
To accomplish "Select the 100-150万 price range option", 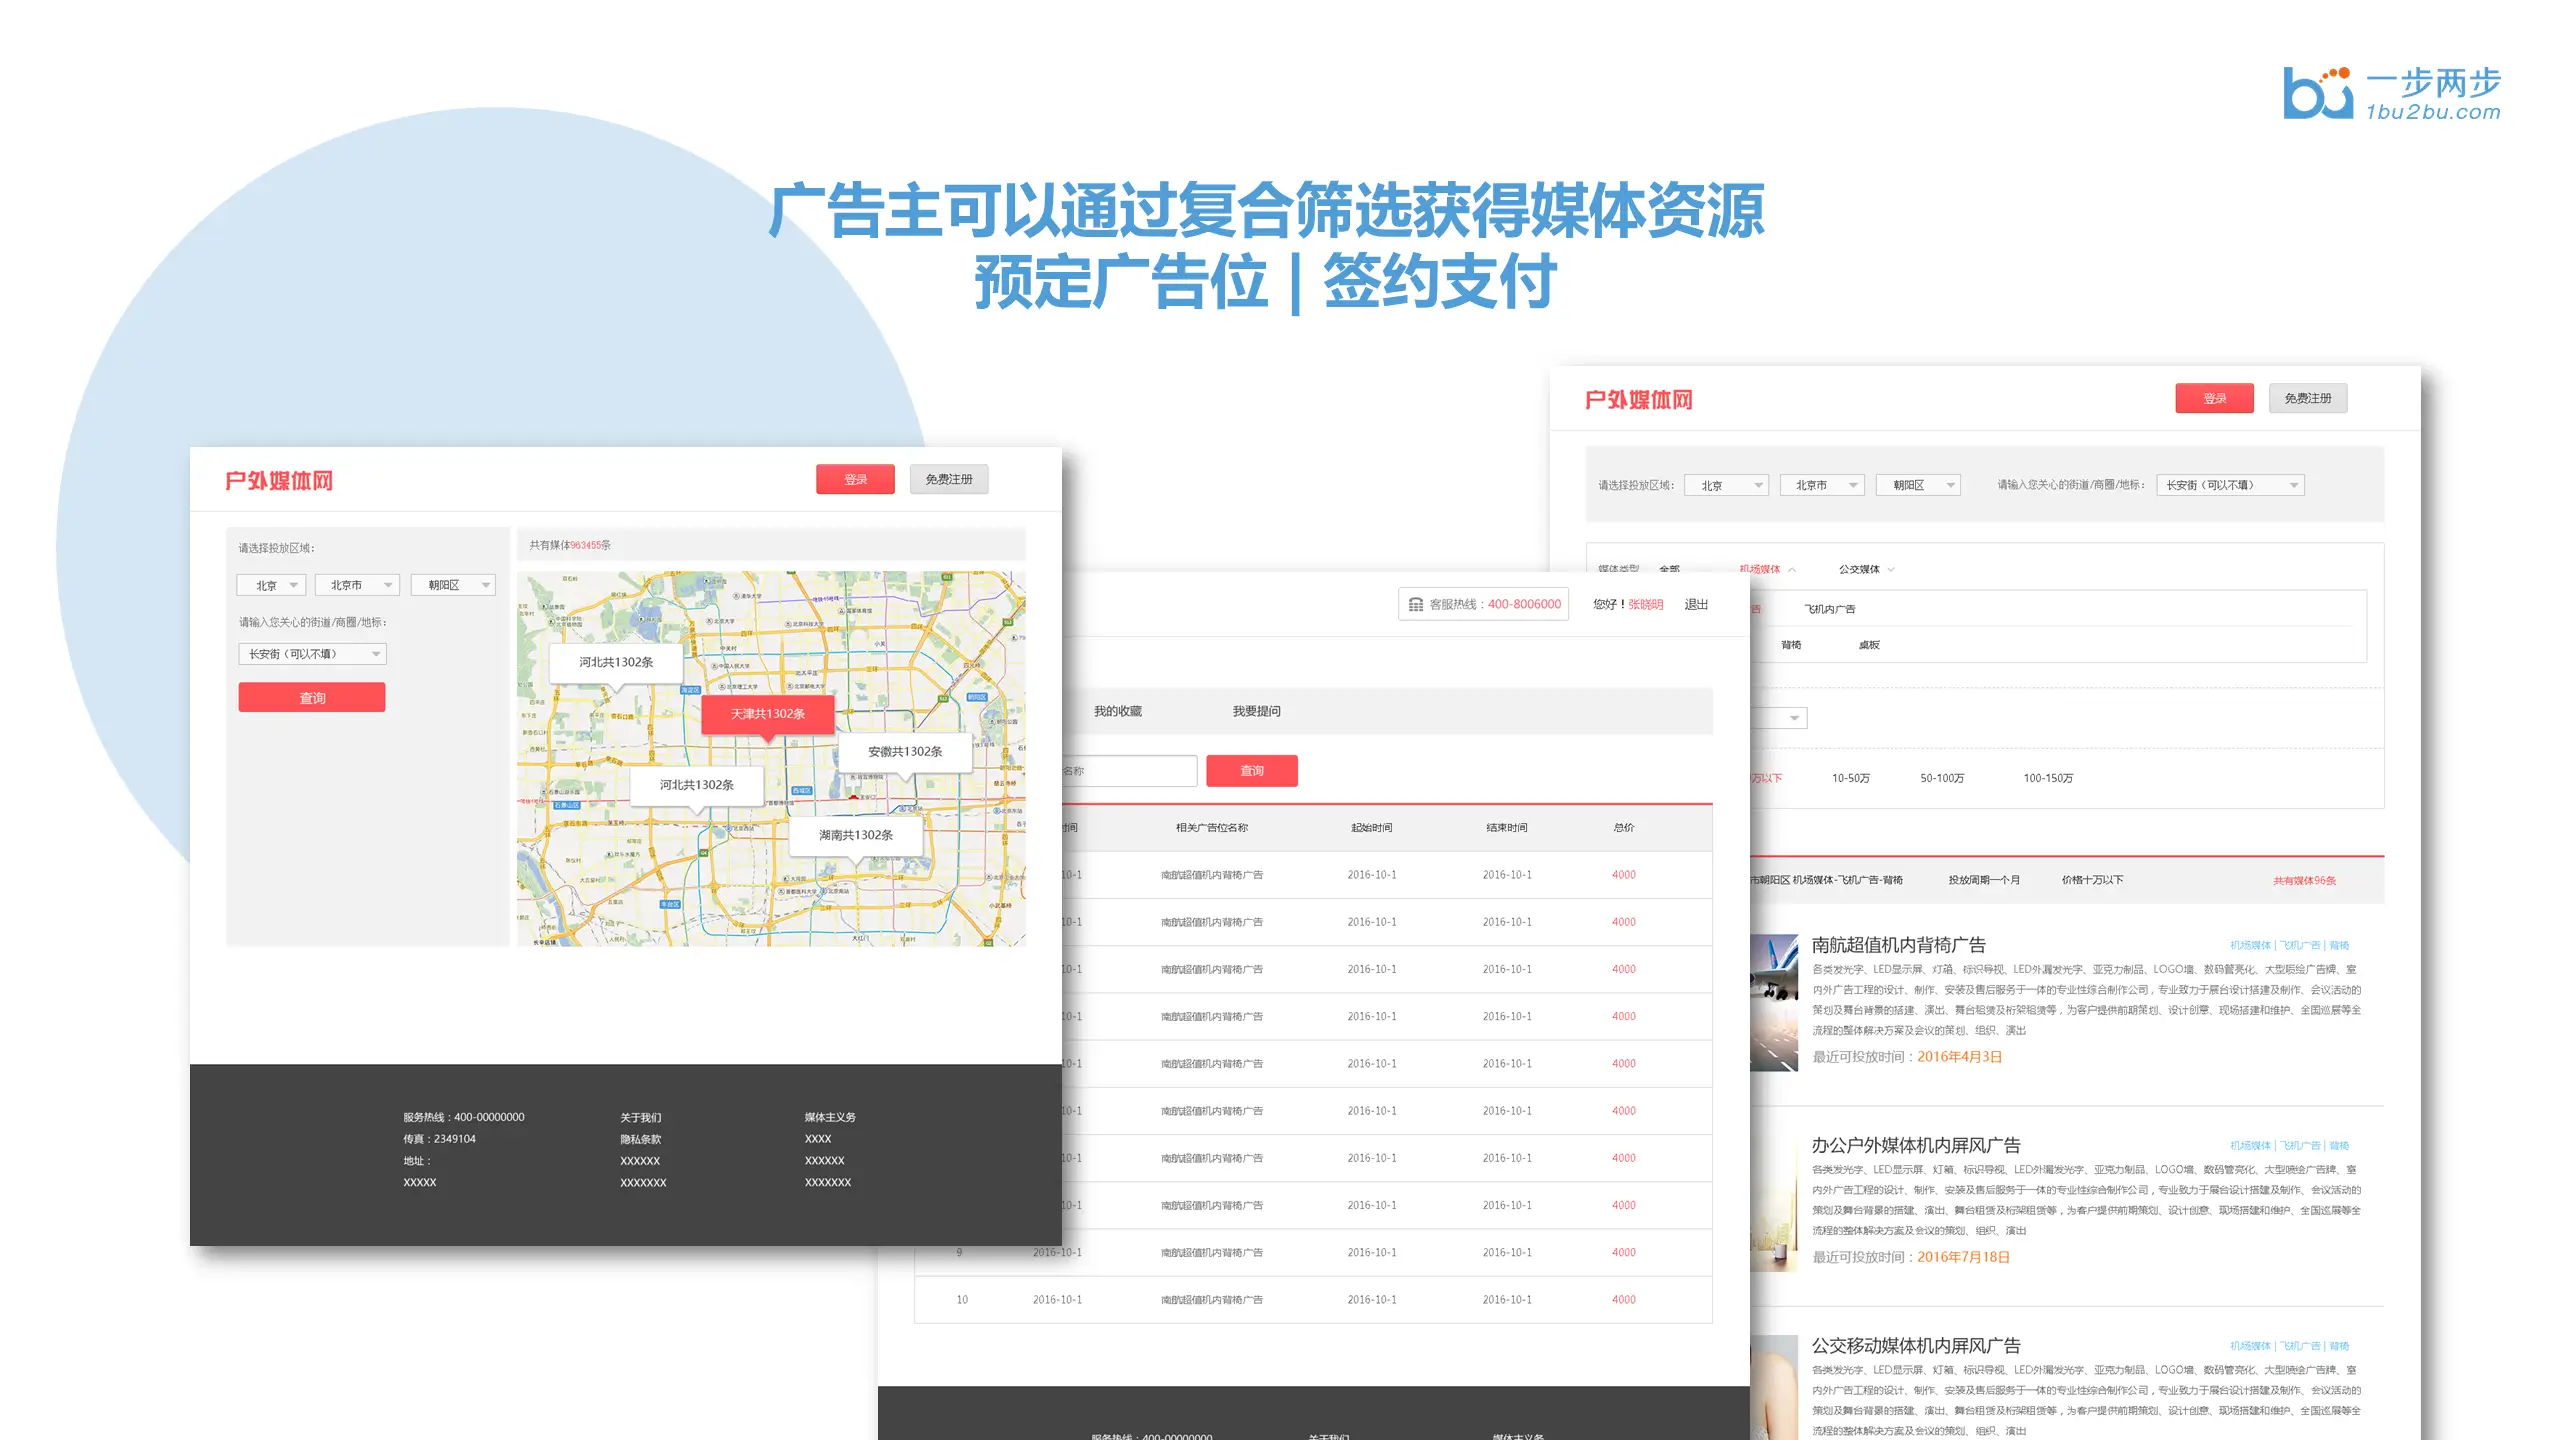I will [2047, 778].
